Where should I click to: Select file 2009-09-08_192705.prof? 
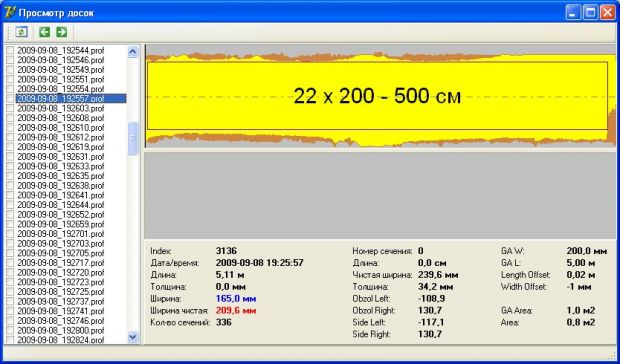[x=61, y=253]
